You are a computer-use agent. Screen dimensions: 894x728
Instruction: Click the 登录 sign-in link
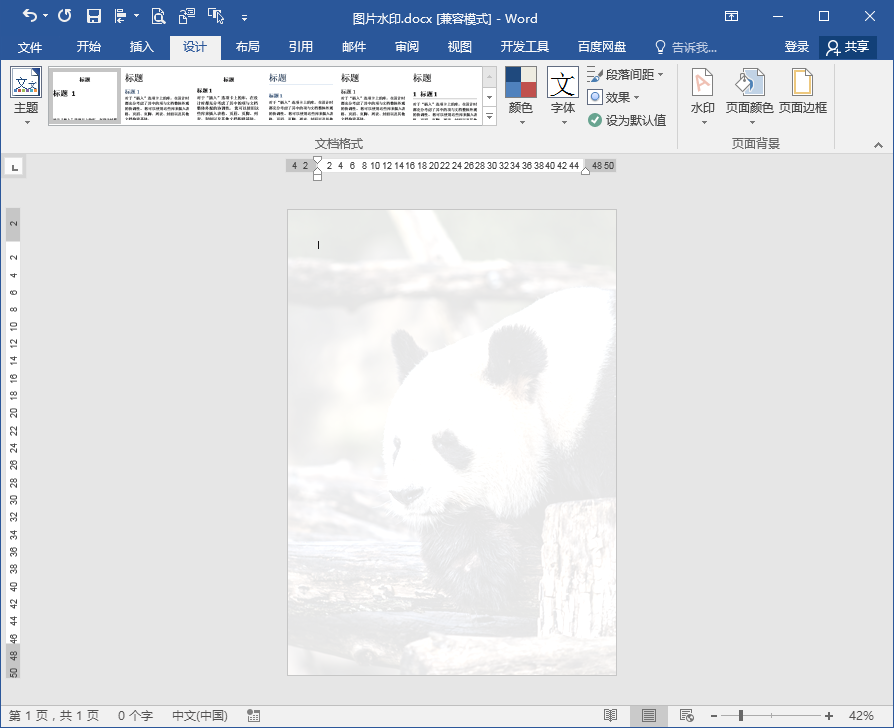797,47
